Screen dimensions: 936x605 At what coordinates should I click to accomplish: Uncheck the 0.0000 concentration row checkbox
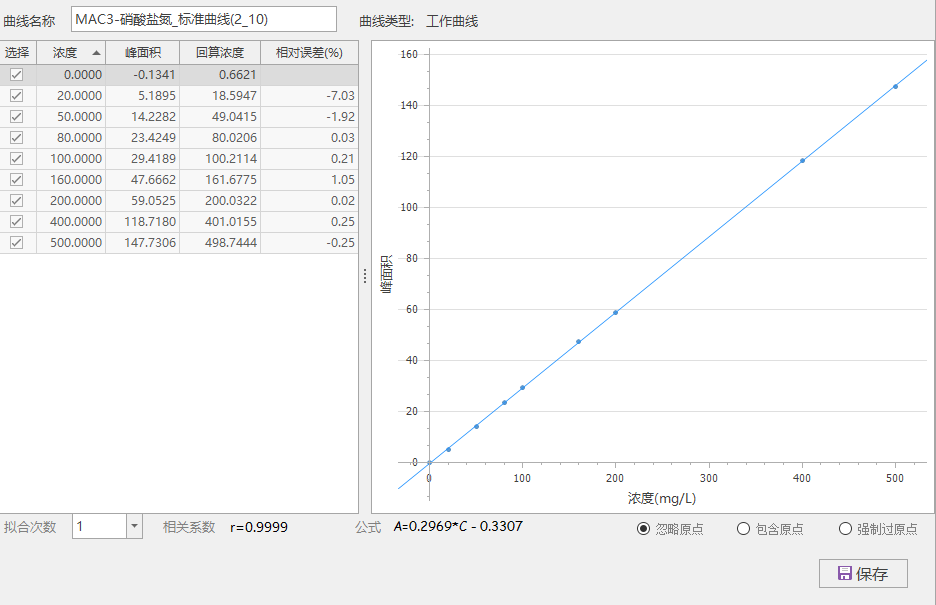click(x=17, y=74)
